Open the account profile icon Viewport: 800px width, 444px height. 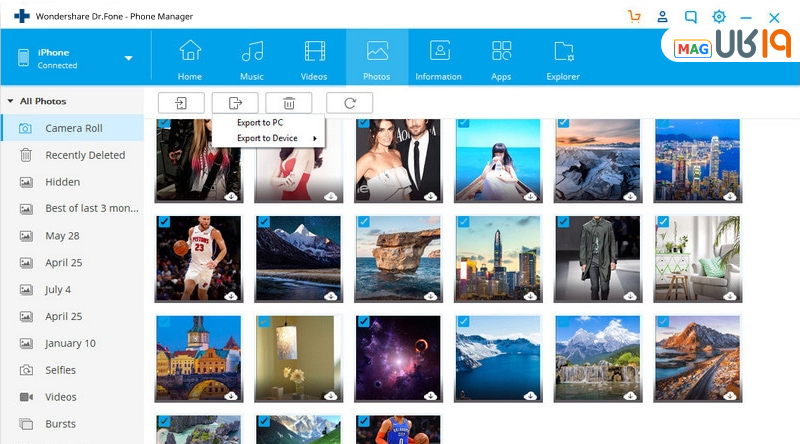coord(662,17)
